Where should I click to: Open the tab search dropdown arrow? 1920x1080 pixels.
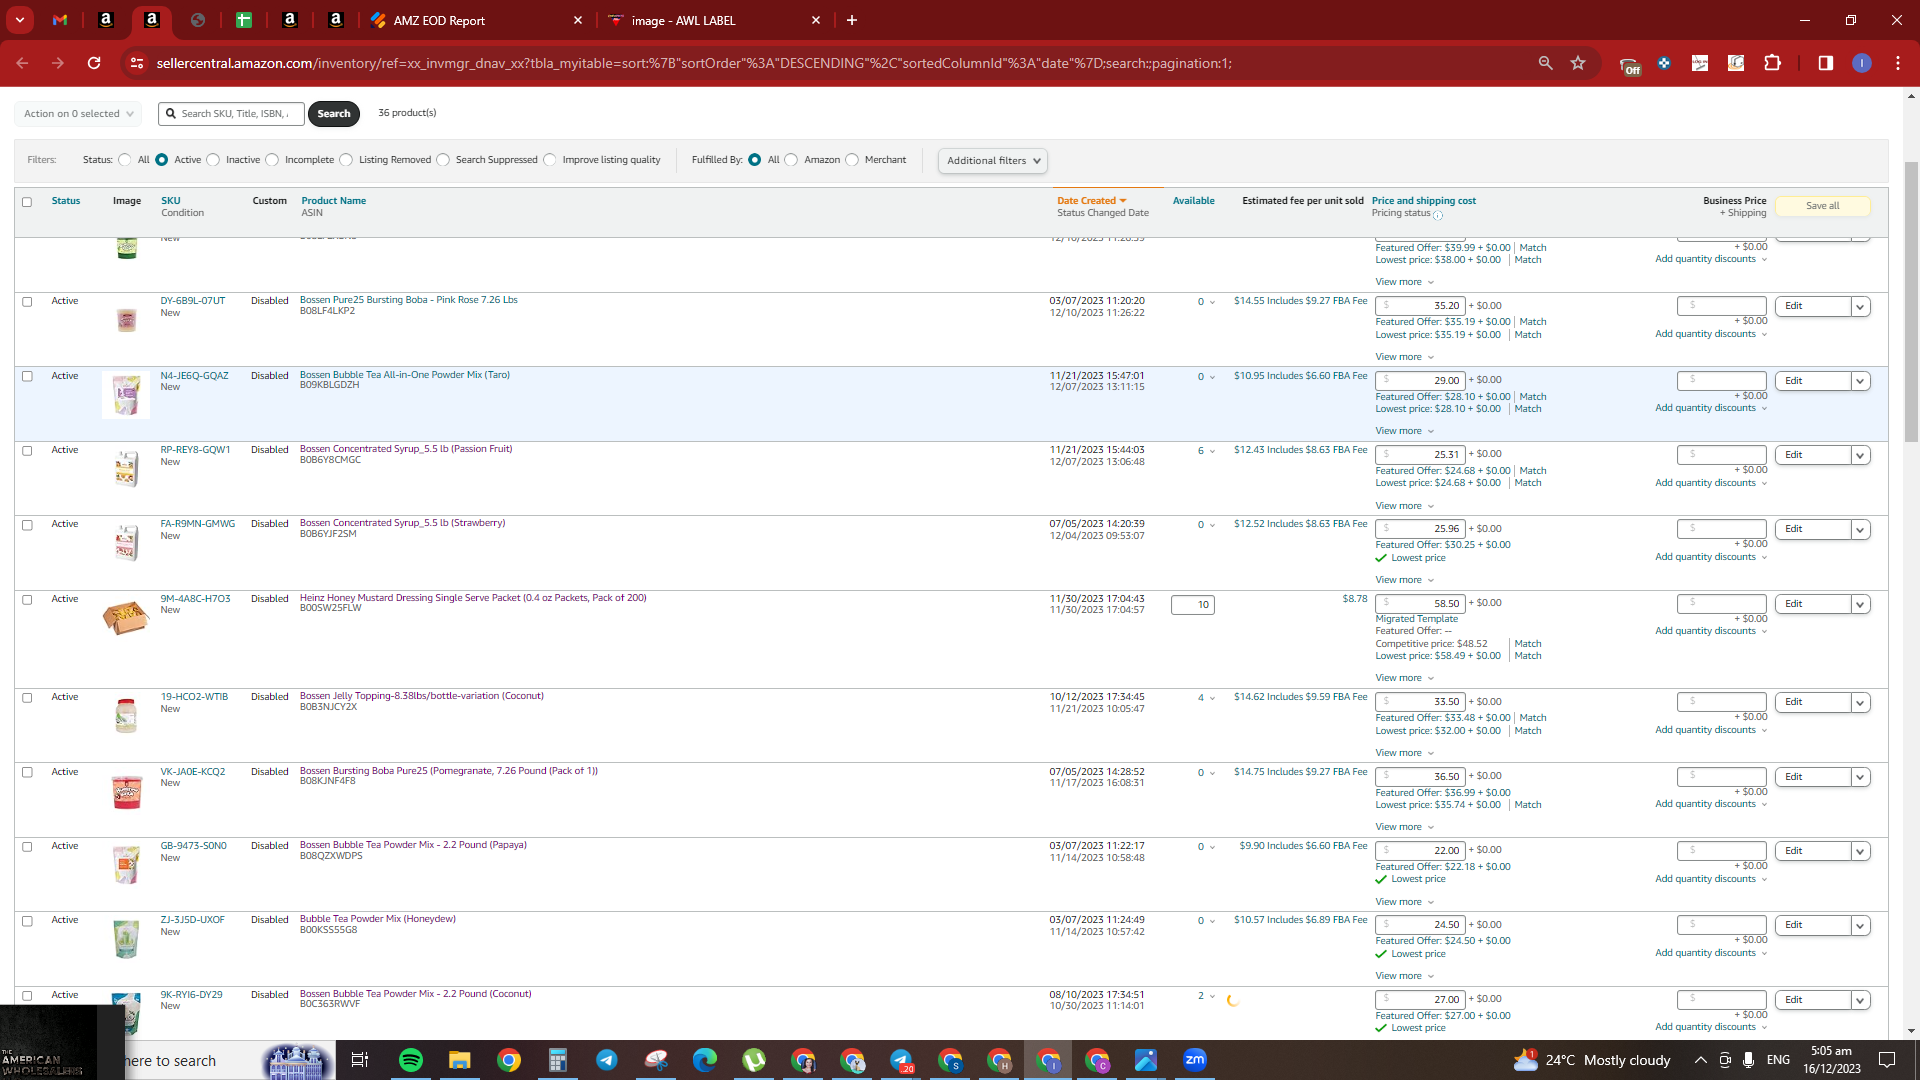click(x=20, y=20)
